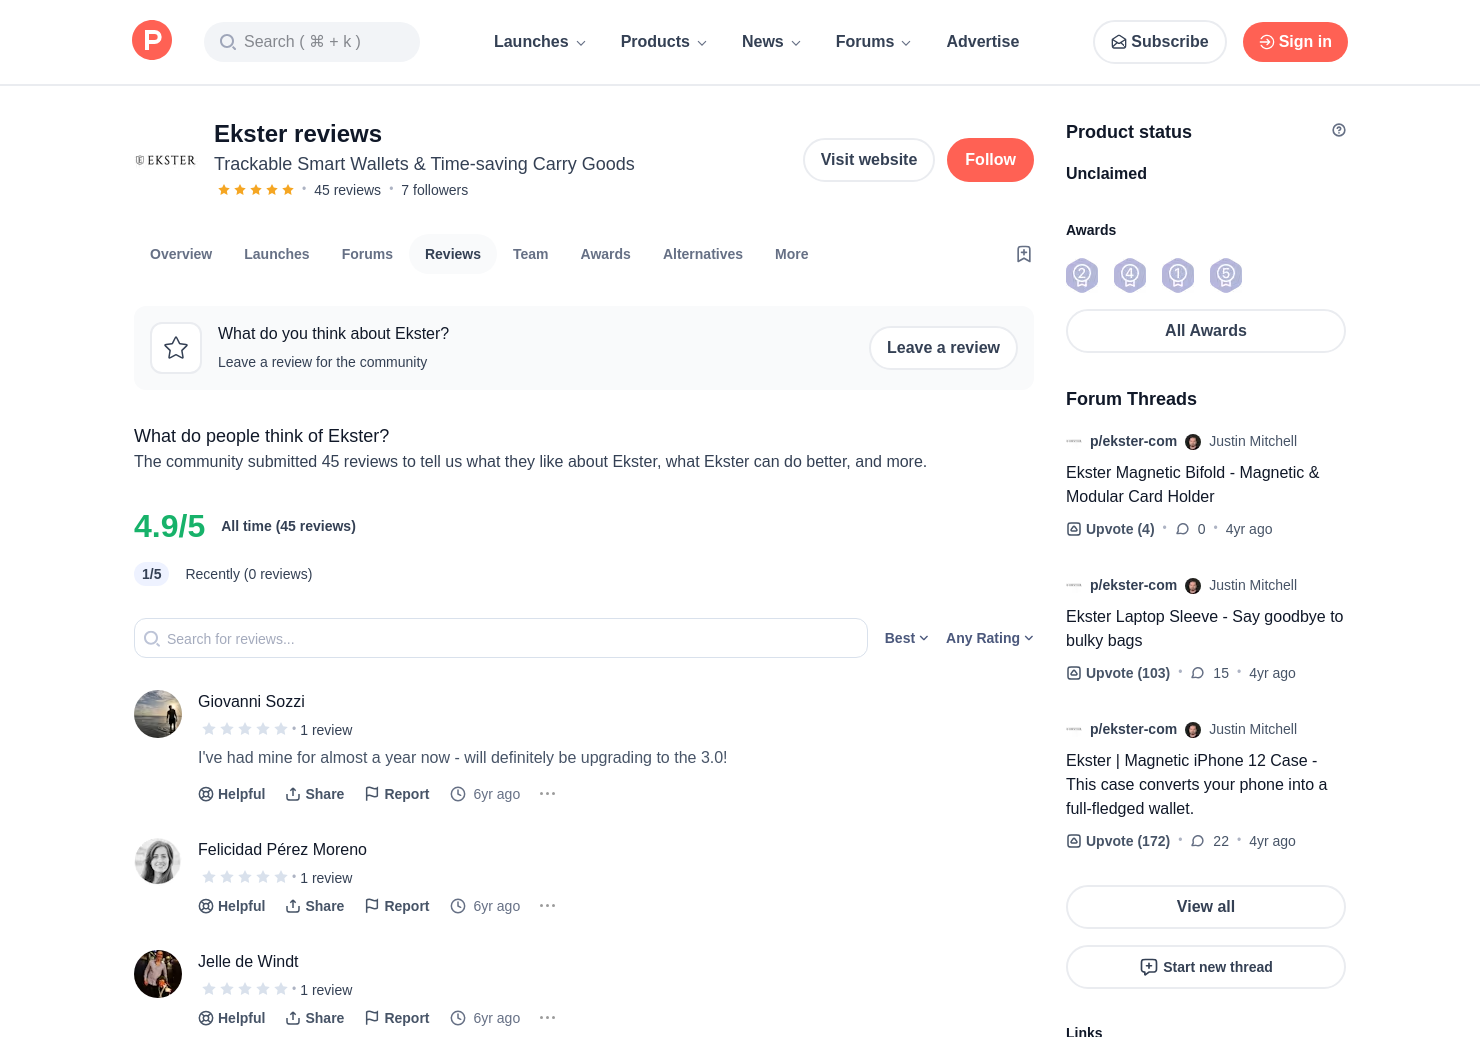The image size is (1480, 1037).
Task: Open the Any Rating filter
Action: tap(989, 638)
